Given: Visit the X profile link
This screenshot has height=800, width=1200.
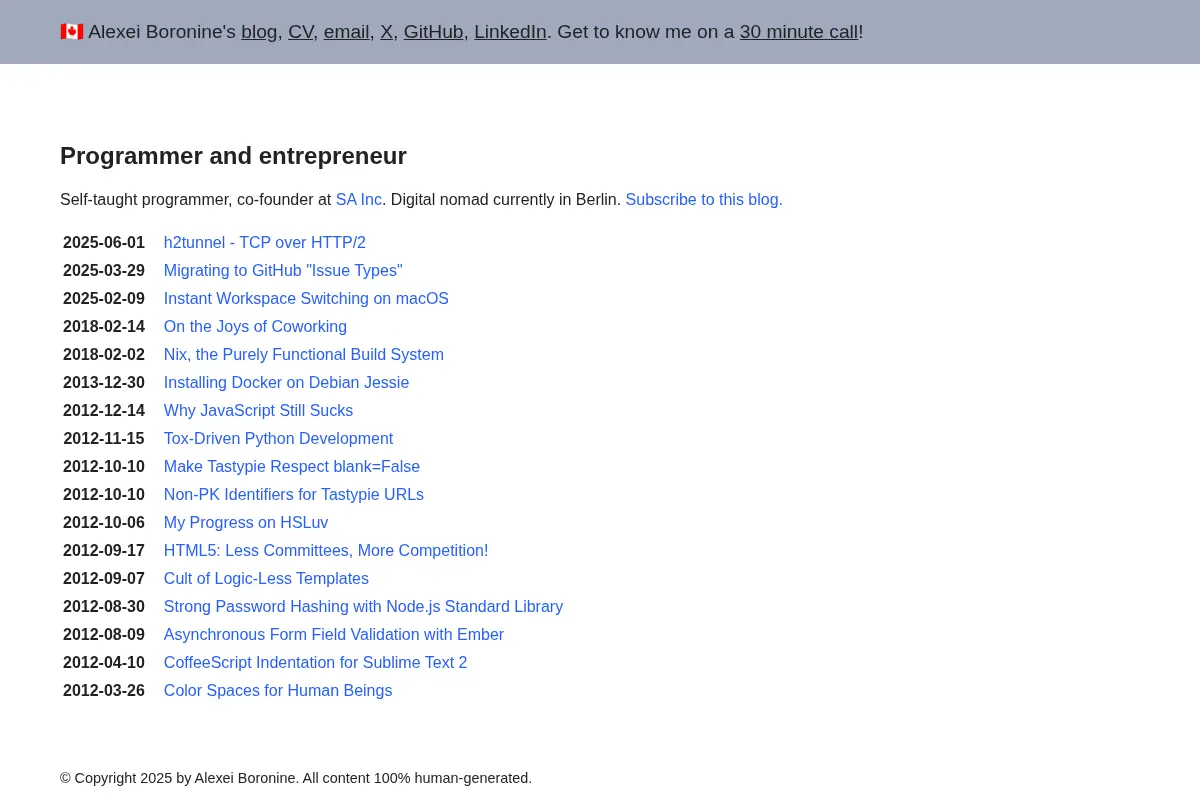Looking at the screenshot, I should point(386,32).
